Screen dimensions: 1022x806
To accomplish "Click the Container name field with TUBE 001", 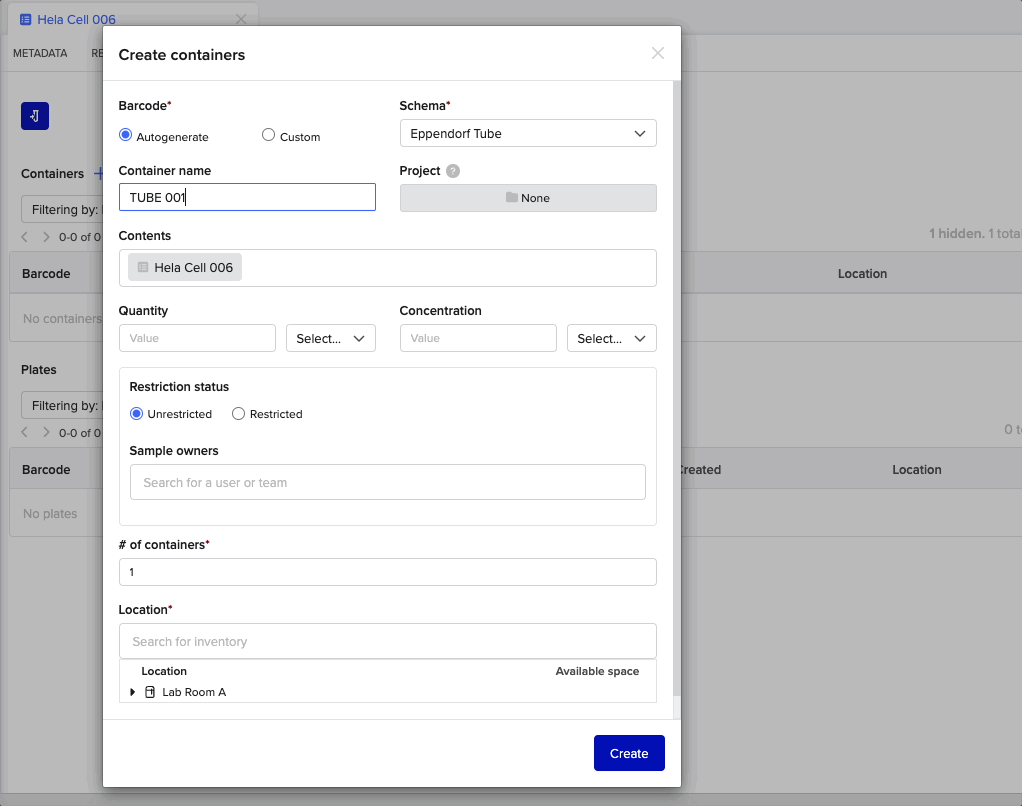I will pyautogui.click(x=247, y=197).
